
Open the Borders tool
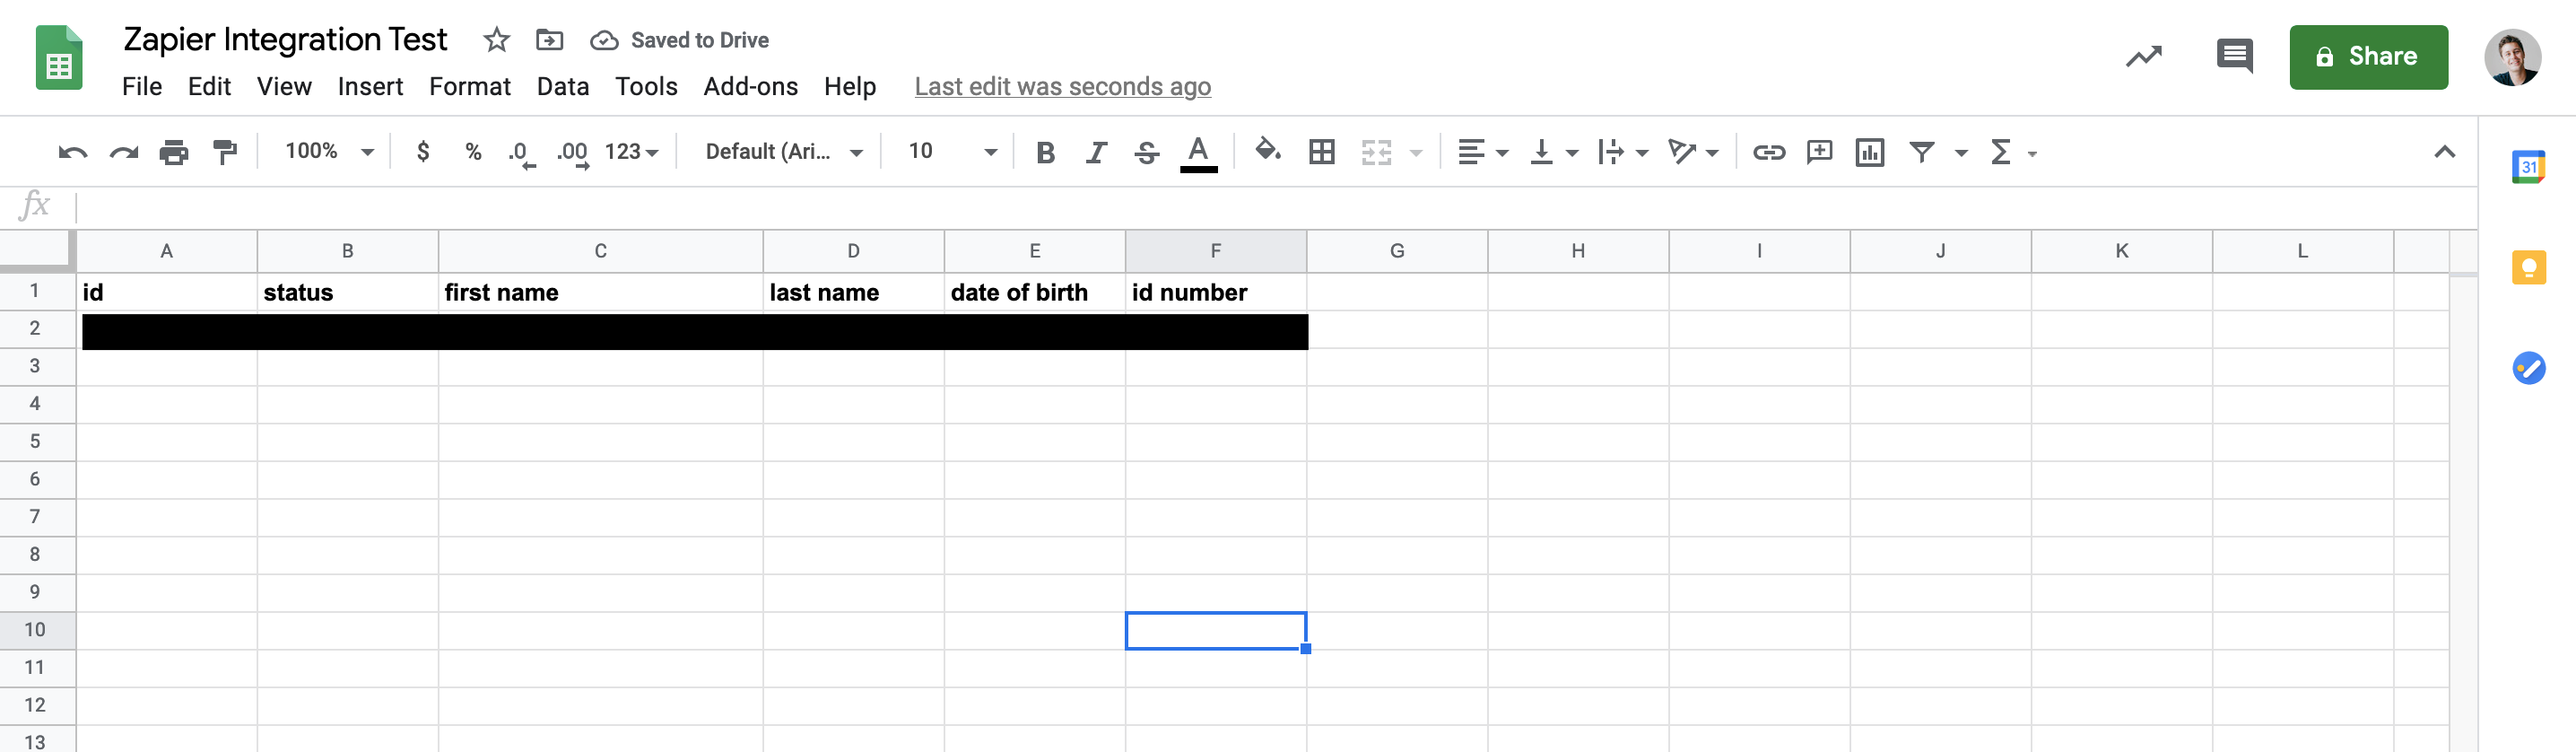1322,152
